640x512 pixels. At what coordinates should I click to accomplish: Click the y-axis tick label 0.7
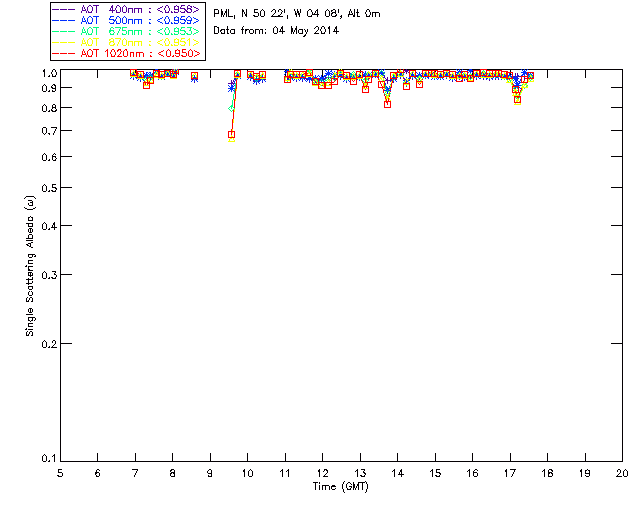pyautogui.click(x=49, y=131)
